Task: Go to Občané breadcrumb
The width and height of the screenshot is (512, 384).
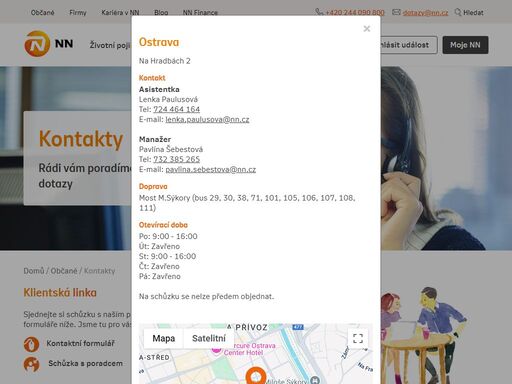Action: click(x=64, y=271)
